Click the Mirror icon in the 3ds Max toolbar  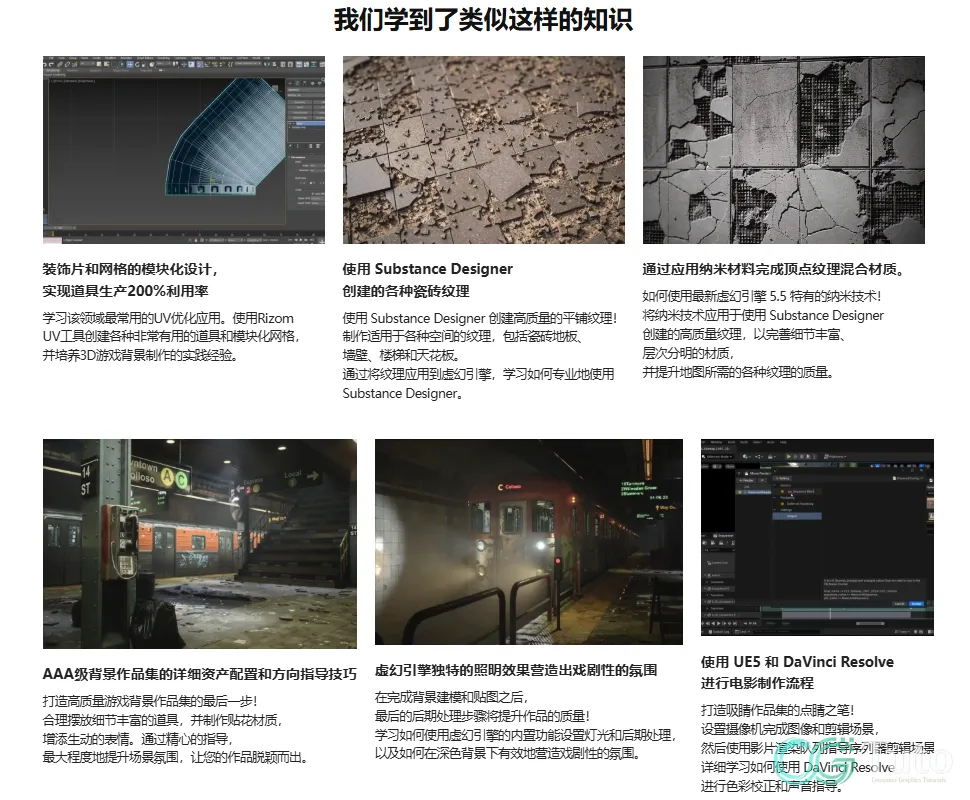coord(266,63)
